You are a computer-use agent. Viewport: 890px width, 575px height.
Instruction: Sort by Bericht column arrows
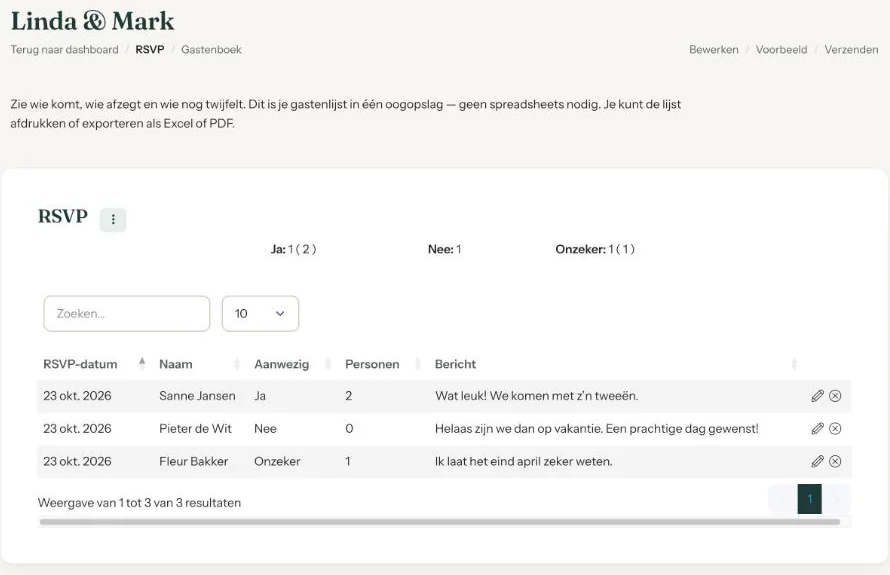794,364
